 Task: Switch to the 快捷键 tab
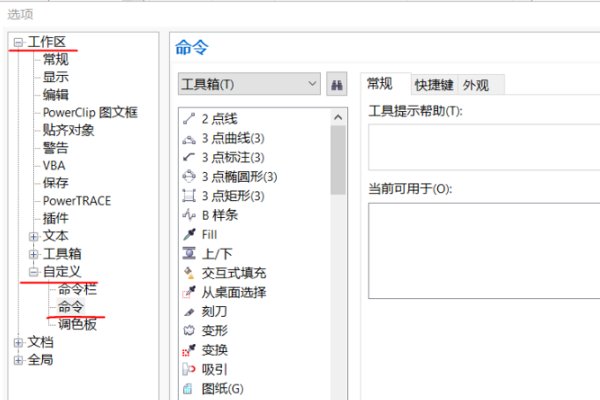pos(434,85)
